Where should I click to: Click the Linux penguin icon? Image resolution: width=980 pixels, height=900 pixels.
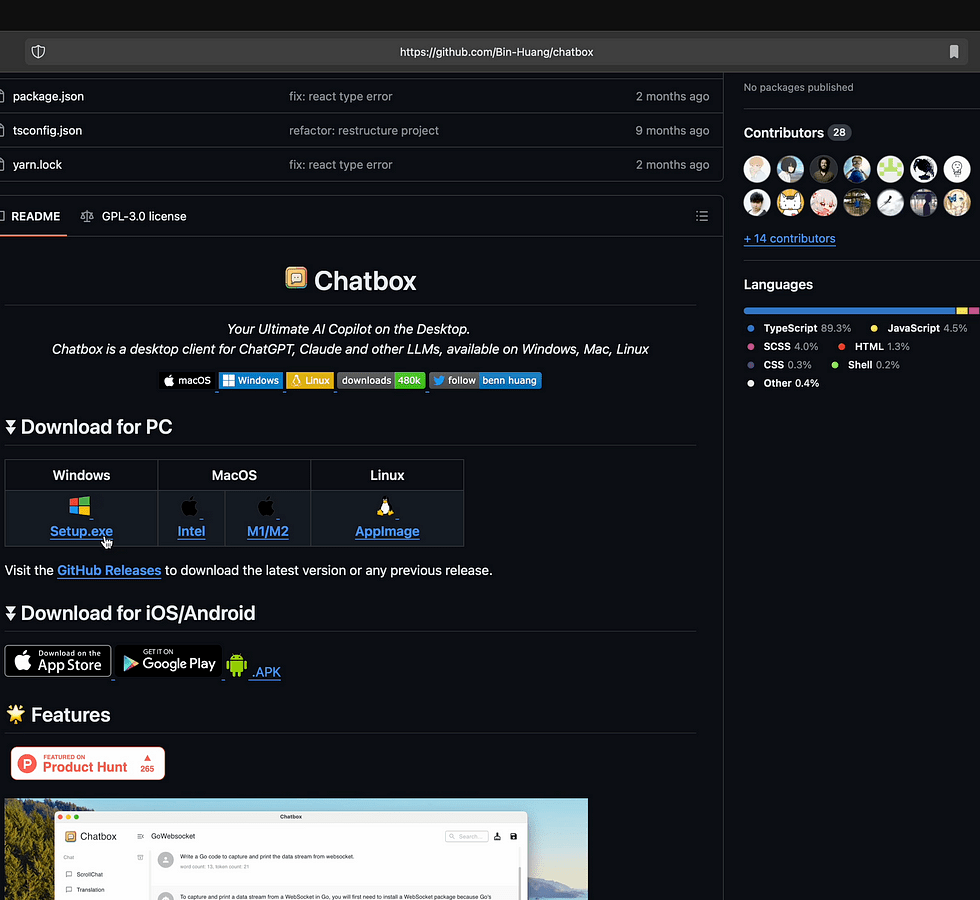385,507
